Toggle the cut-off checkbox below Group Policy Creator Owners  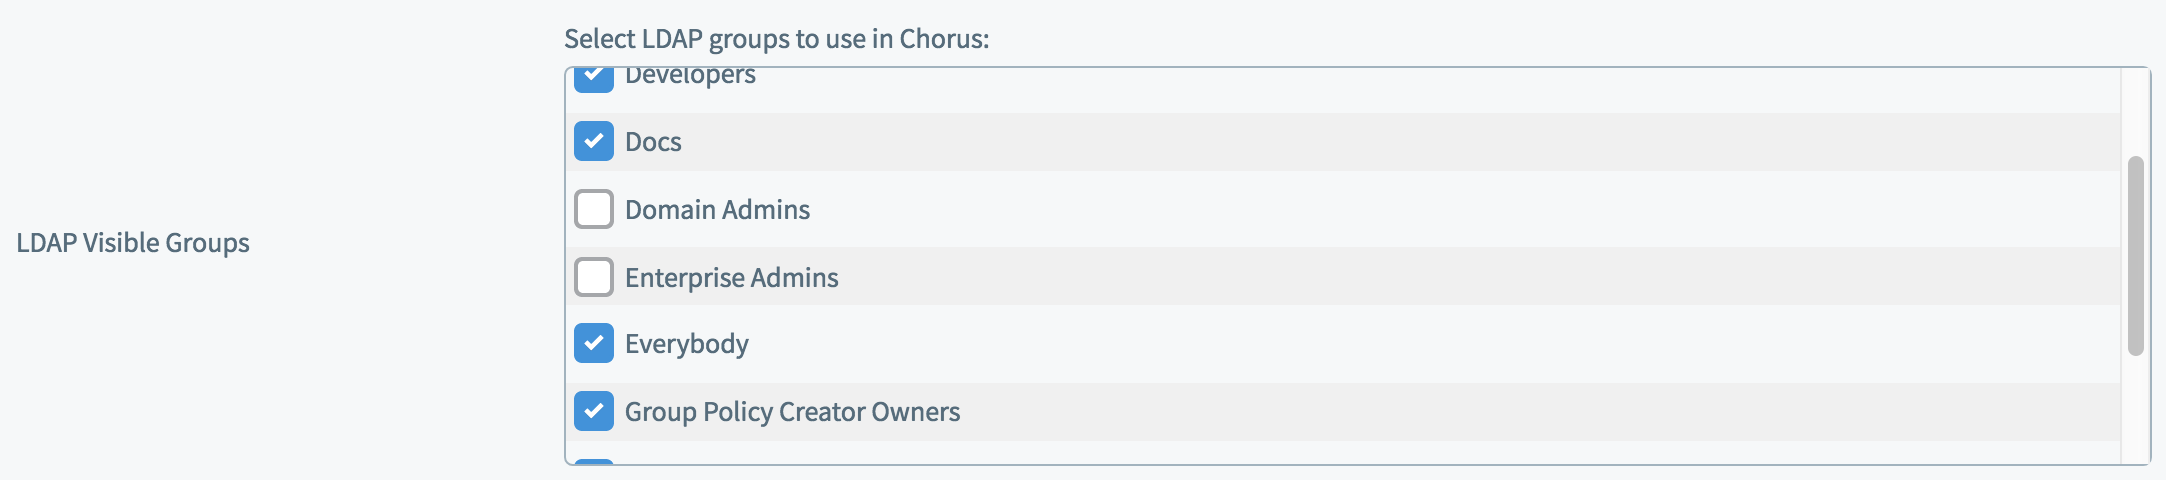(594, 461)
